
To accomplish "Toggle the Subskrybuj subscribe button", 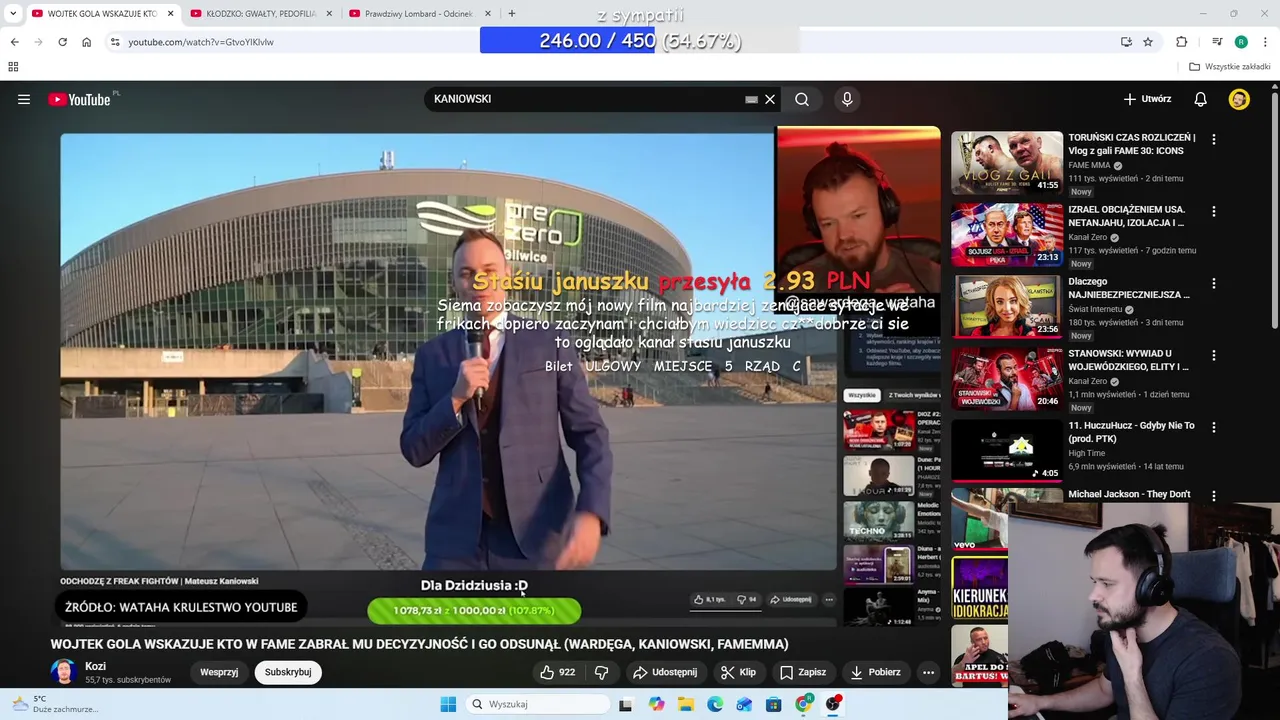I will [288, 672].
